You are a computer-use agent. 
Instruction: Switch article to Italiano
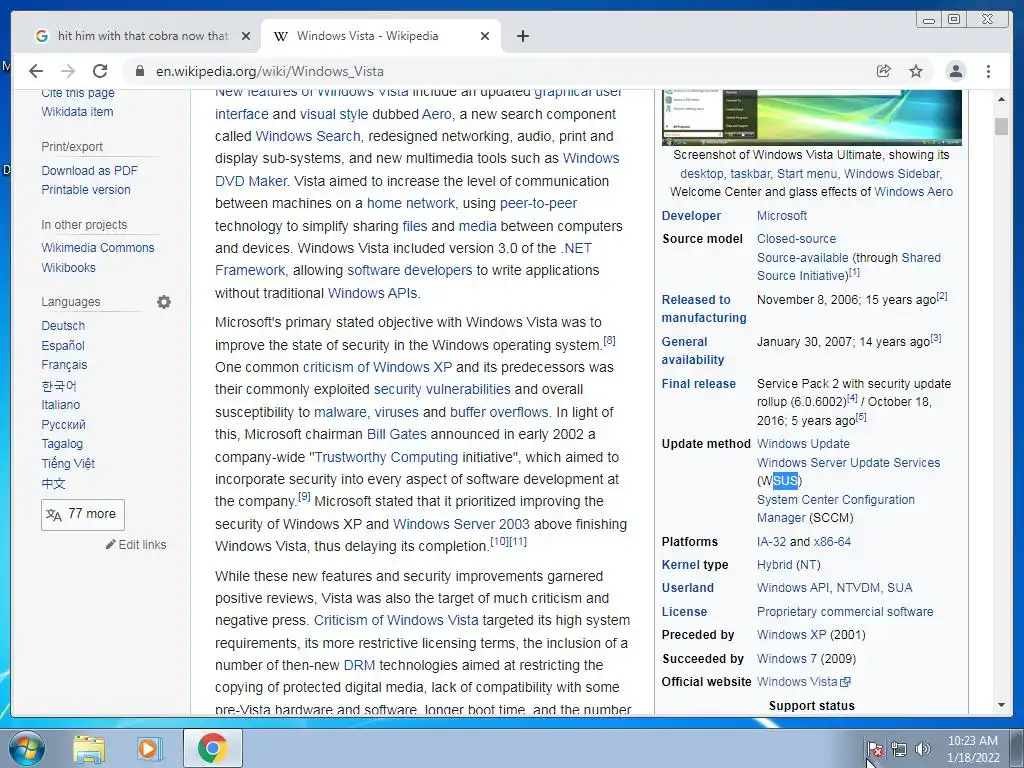[60, 404]
